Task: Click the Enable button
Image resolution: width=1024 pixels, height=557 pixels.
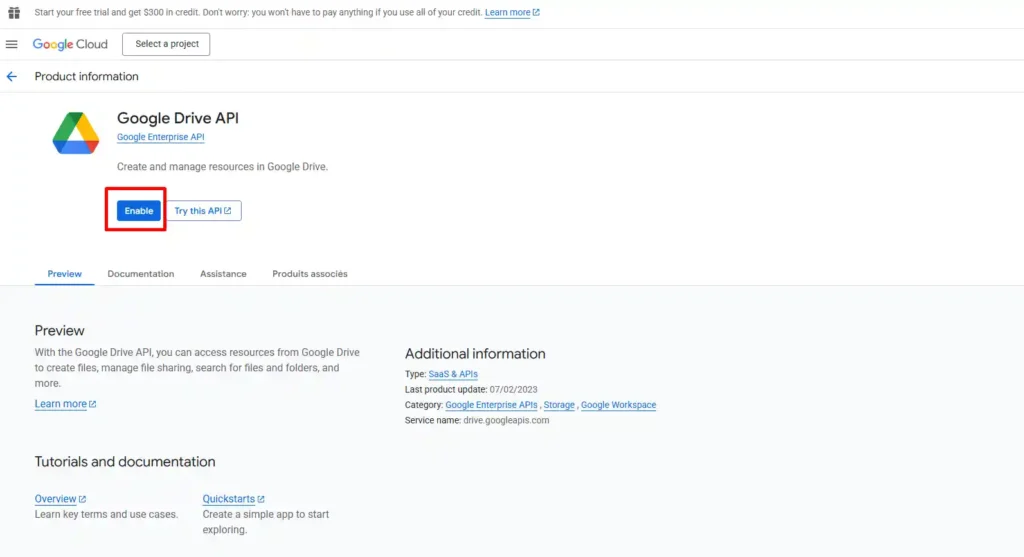Action: tap(138, 211)
